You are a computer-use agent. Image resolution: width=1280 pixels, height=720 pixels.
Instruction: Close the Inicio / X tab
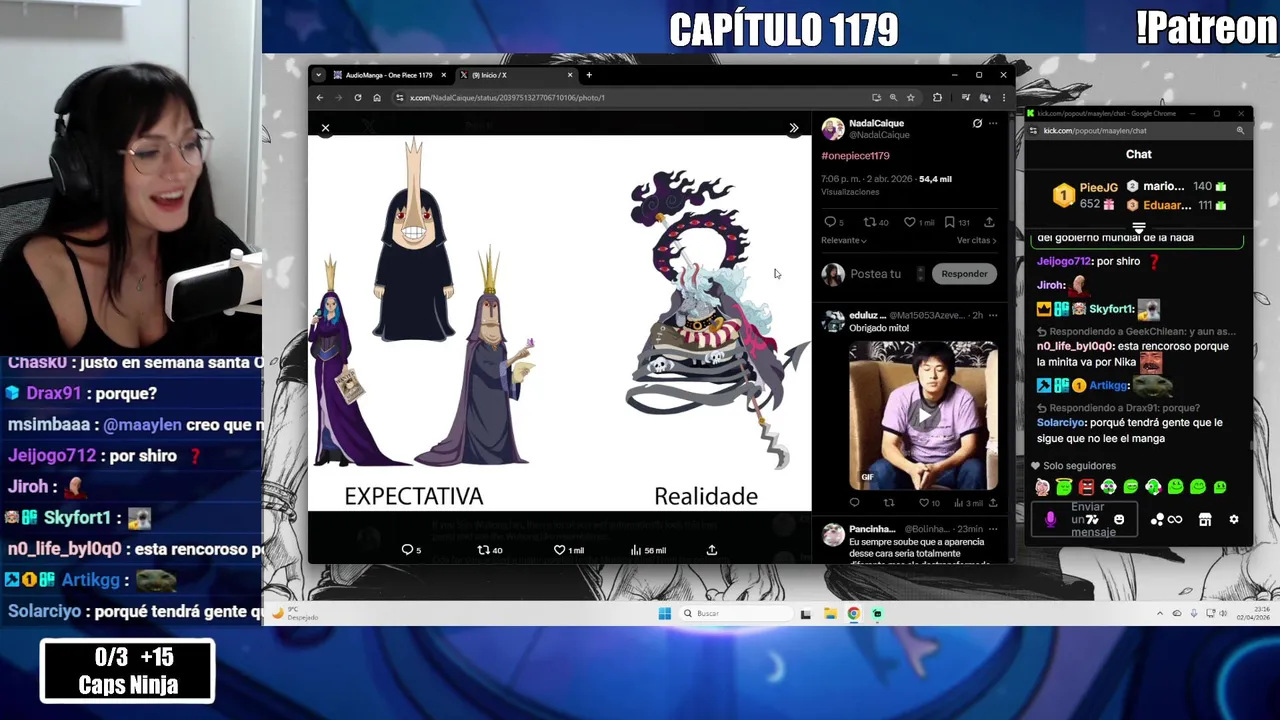pos(571,75)
